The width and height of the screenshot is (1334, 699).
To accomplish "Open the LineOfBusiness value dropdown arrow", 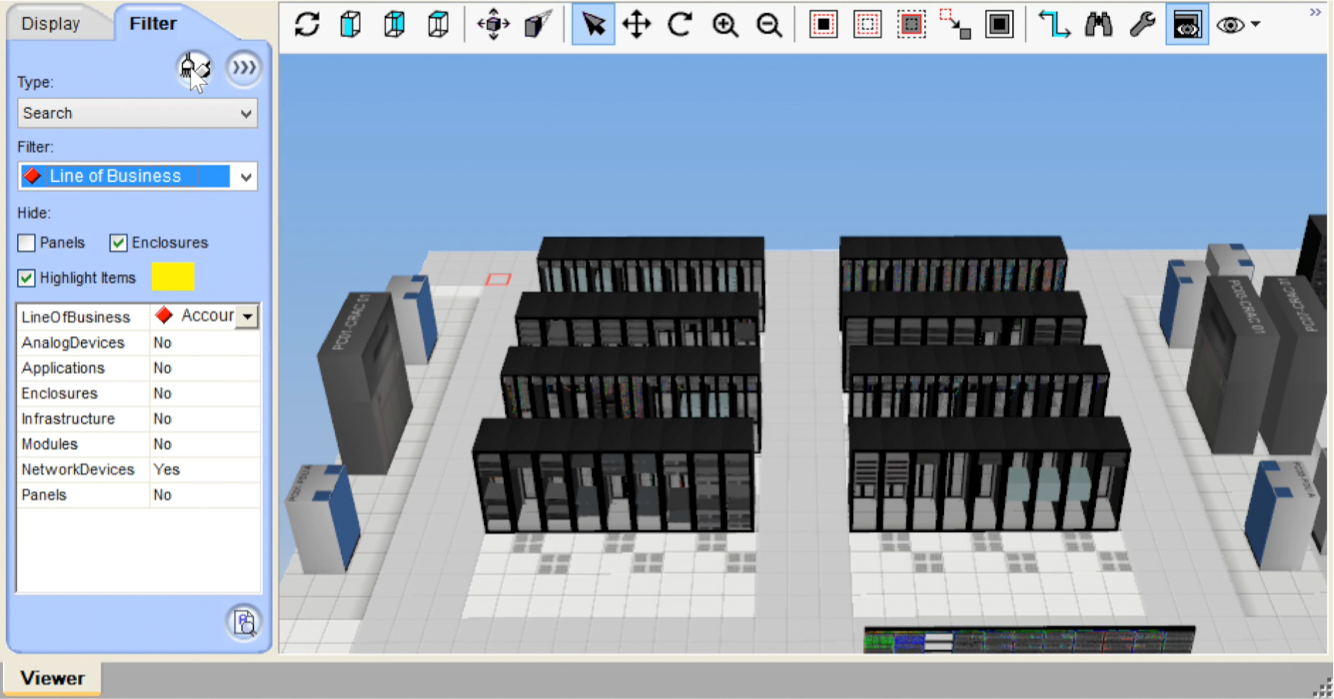I will click(x=247, y=317).
